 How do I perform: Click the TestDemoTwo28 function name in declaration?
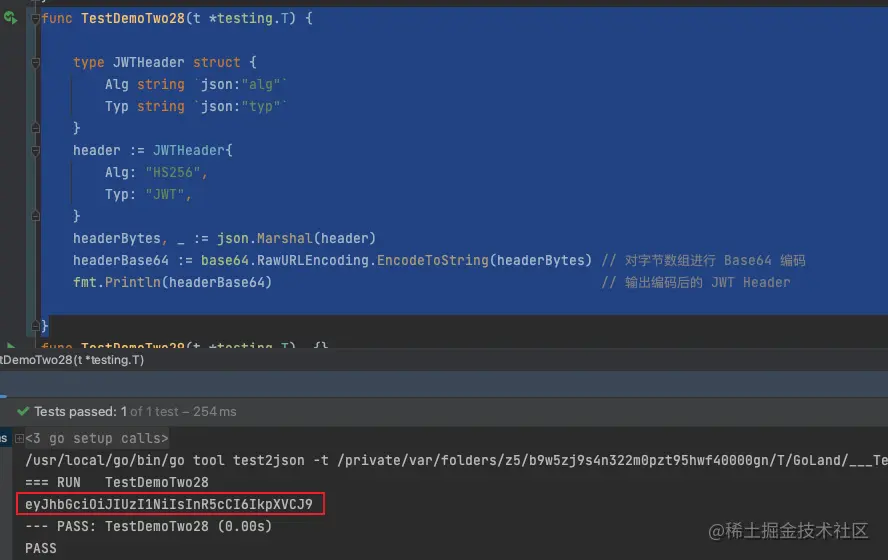[x=133, y=19]
